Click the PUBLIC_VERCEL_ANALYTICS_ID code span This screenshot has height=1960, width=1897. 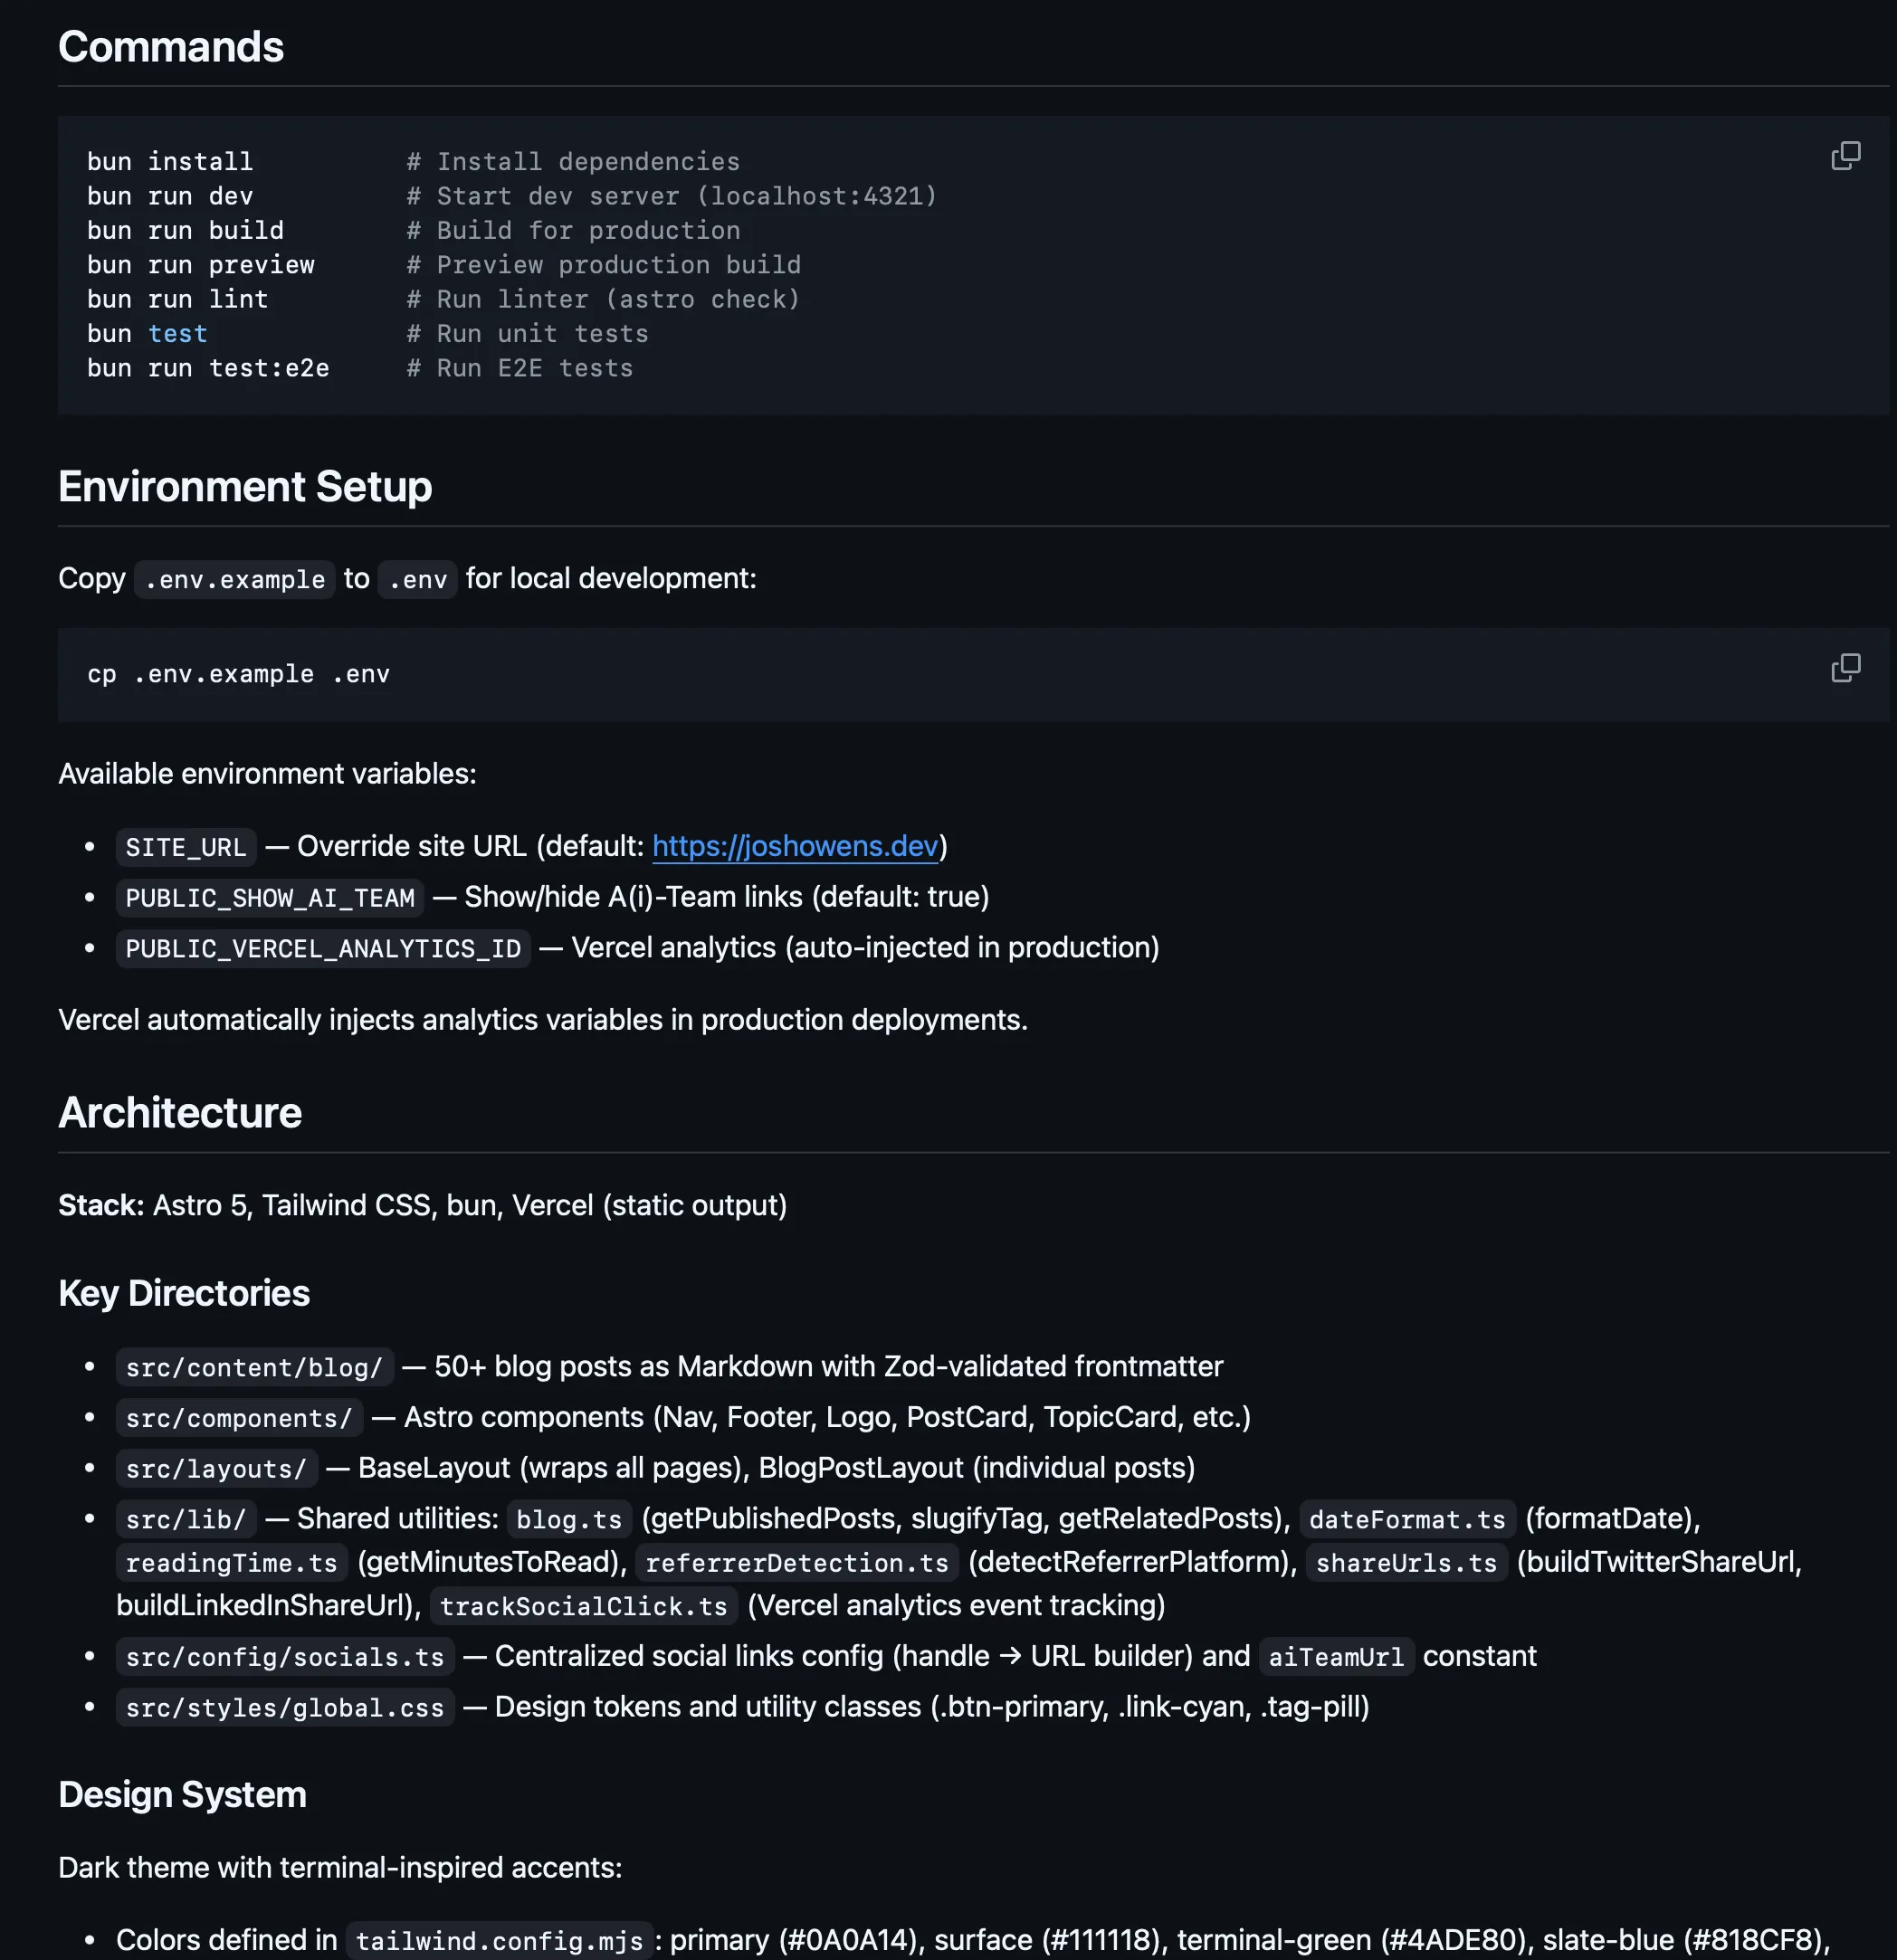tap(322, 948)
